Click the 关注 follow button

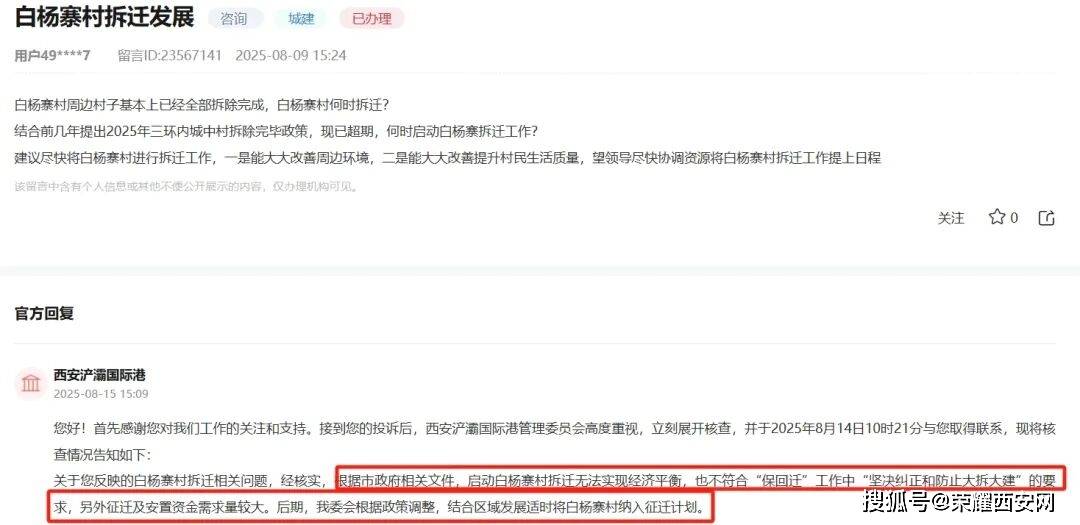951,218
